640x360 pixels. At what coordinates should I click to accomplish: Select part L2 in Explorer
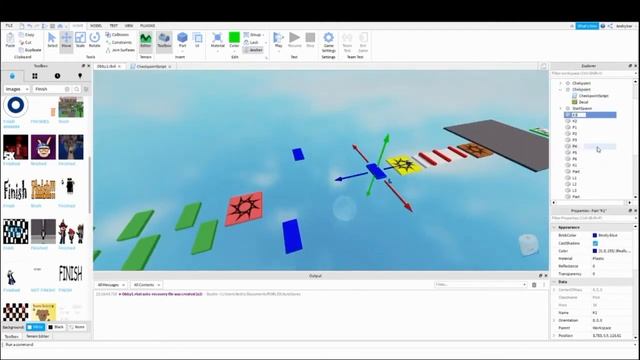574,184
